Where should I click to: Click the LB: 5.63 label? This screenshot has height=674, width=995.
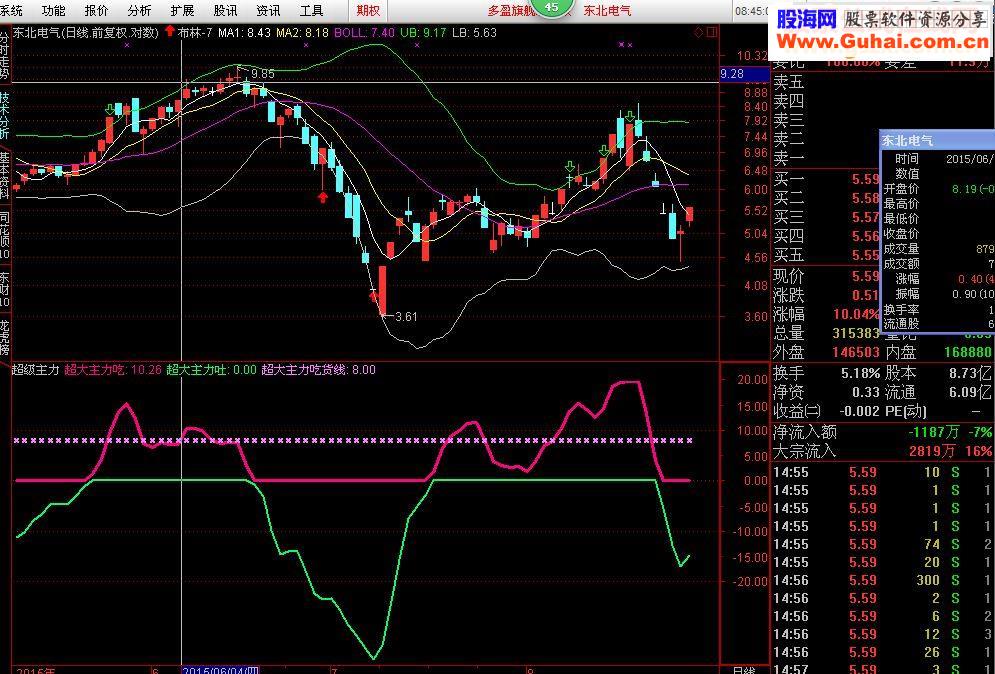[474, 32]
